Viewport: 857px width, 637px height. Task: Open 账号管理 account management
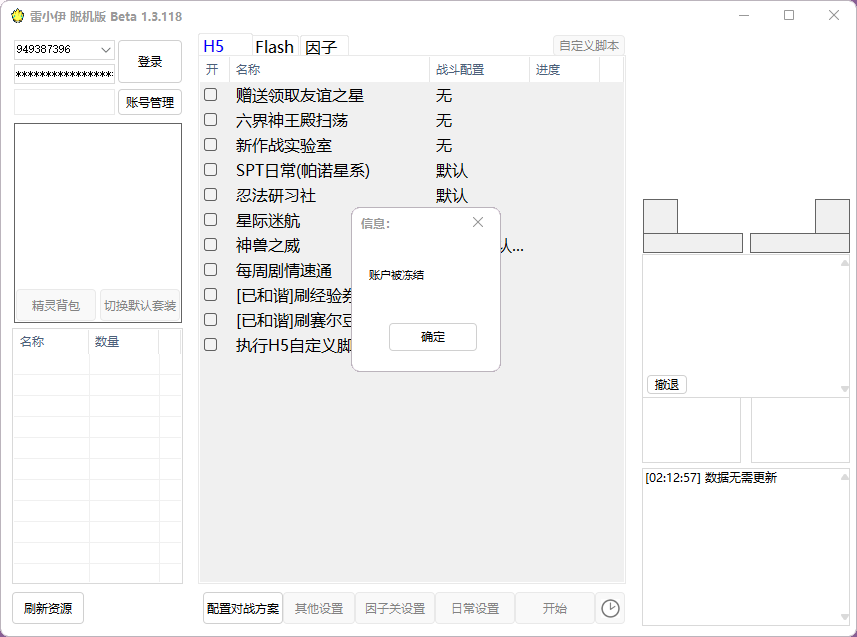(150, 102)
